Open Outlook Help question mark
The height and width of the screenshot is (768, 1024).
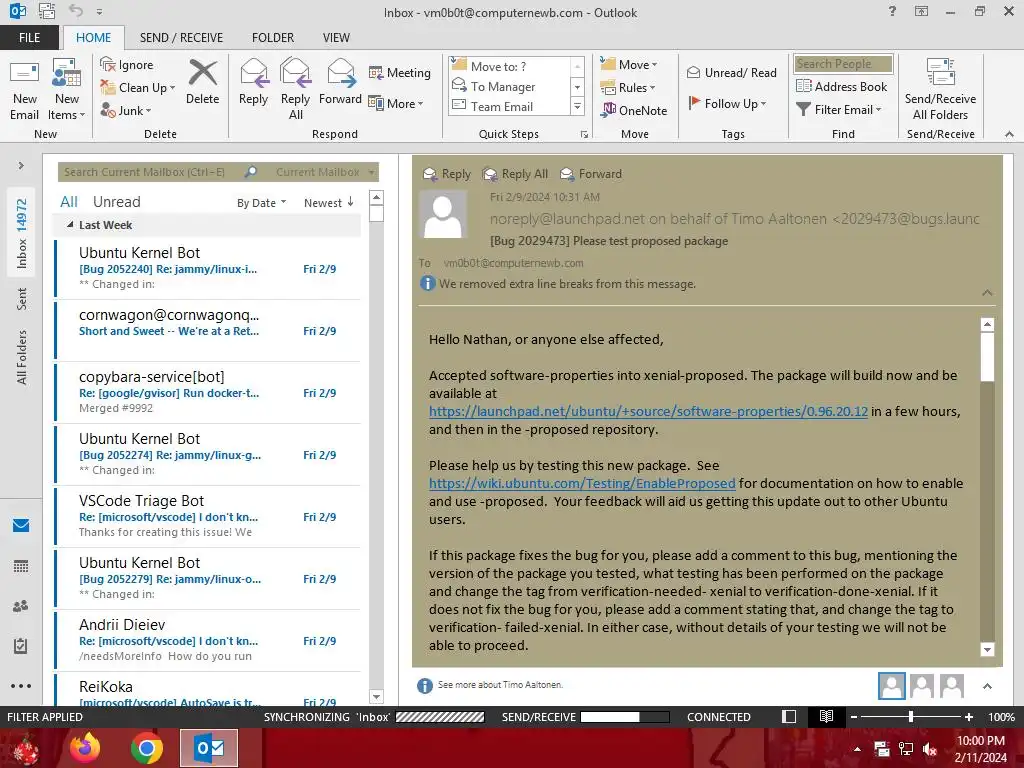892,11
